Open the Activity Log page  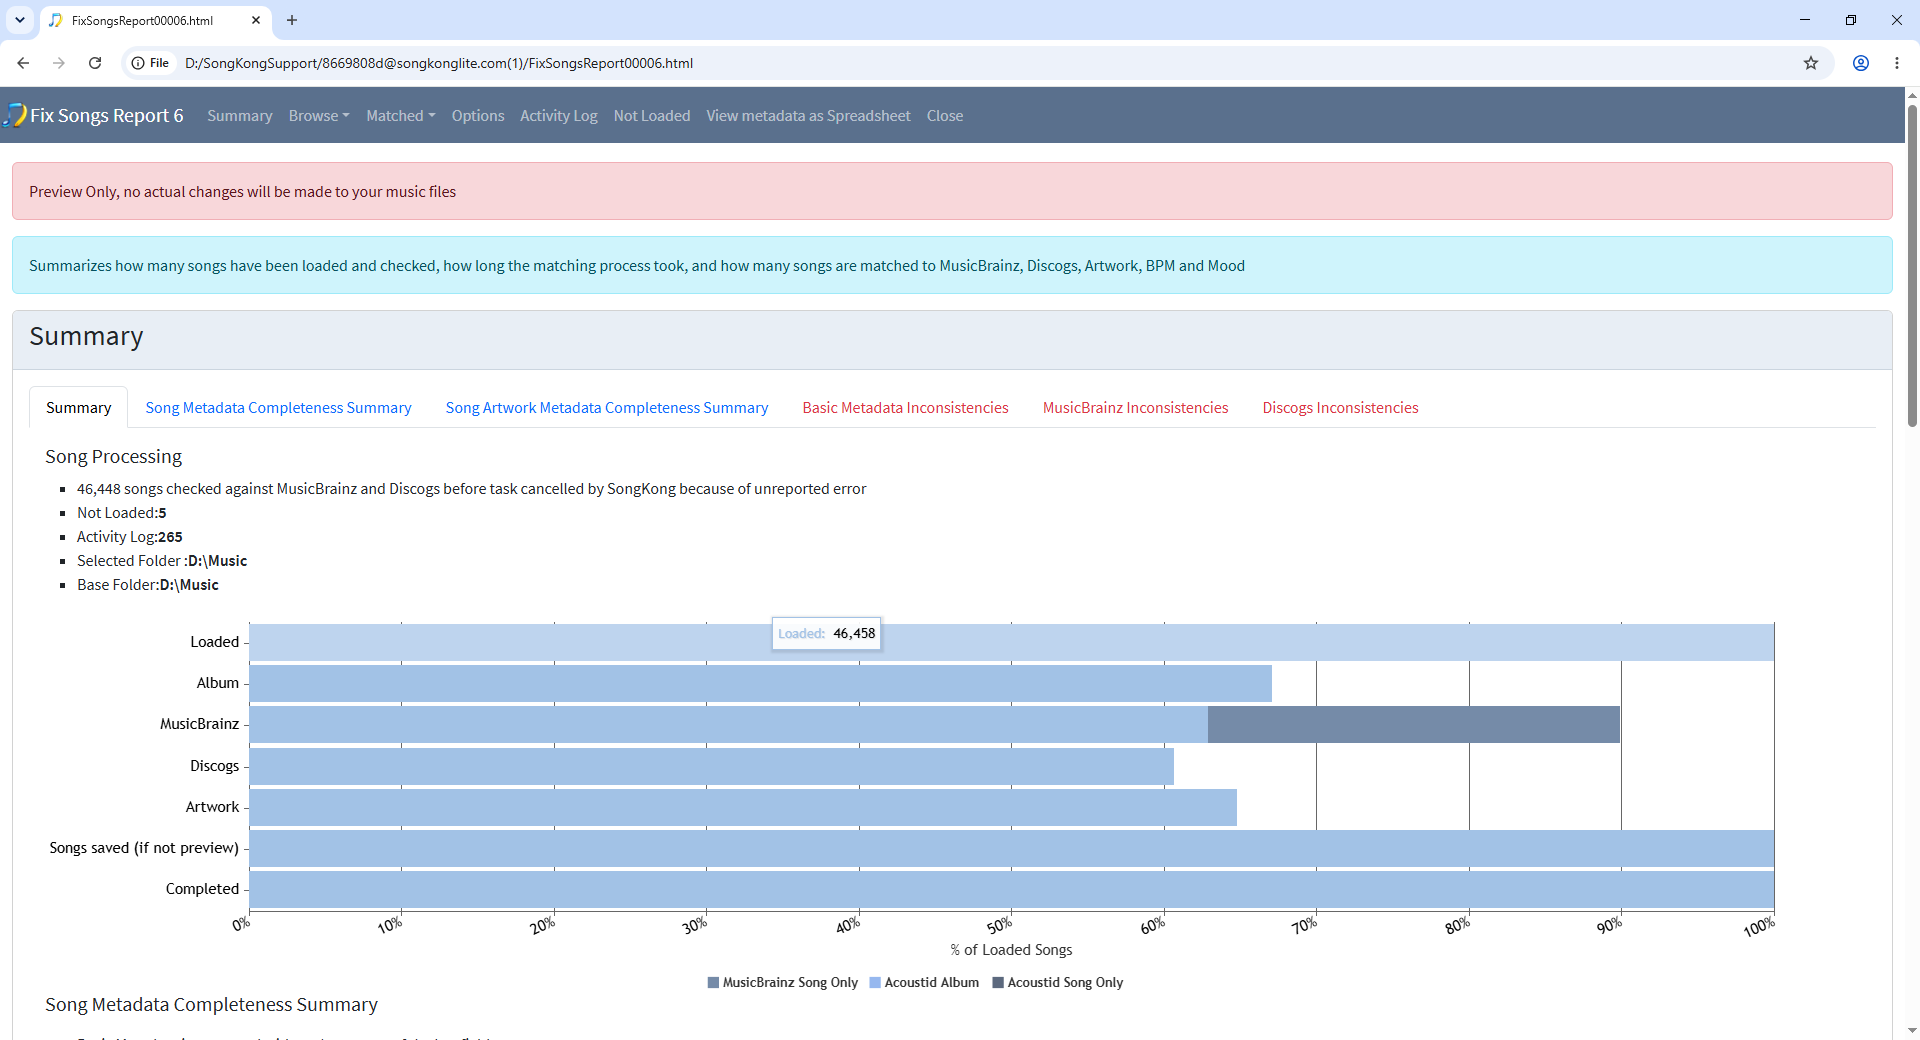click(x=559, y=116)
